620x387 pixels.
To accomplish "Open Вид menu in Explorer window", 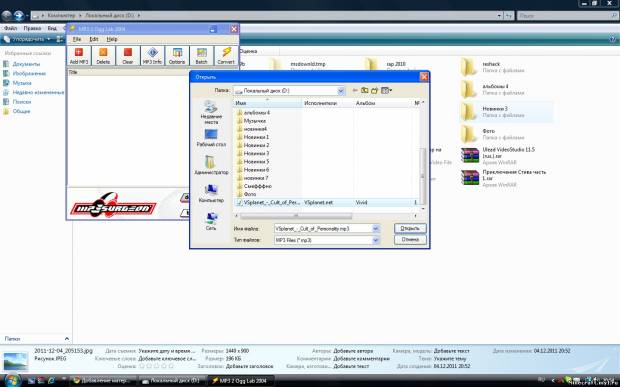I will pyautogui.click(x=52, y=28).
